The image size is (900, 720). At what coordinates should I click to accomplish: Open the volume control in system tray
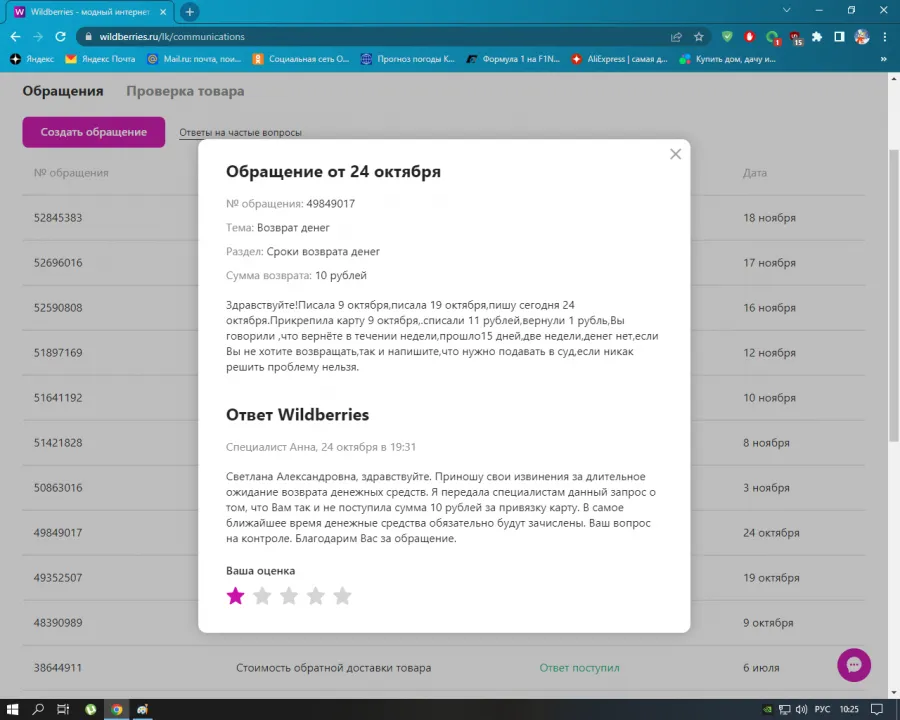801,710
